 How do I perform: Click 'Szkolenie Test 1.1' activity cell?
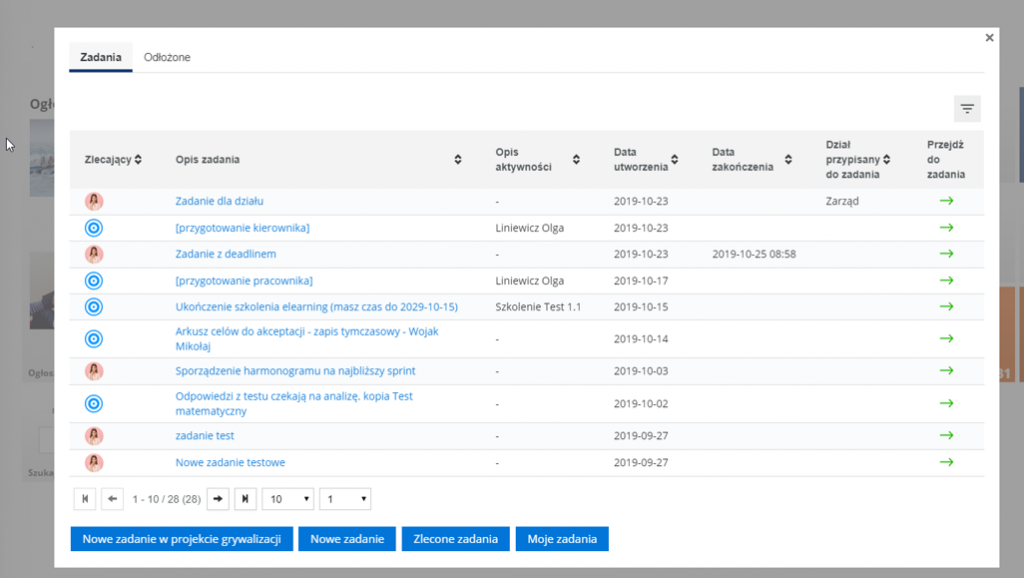tap(538, 307)
